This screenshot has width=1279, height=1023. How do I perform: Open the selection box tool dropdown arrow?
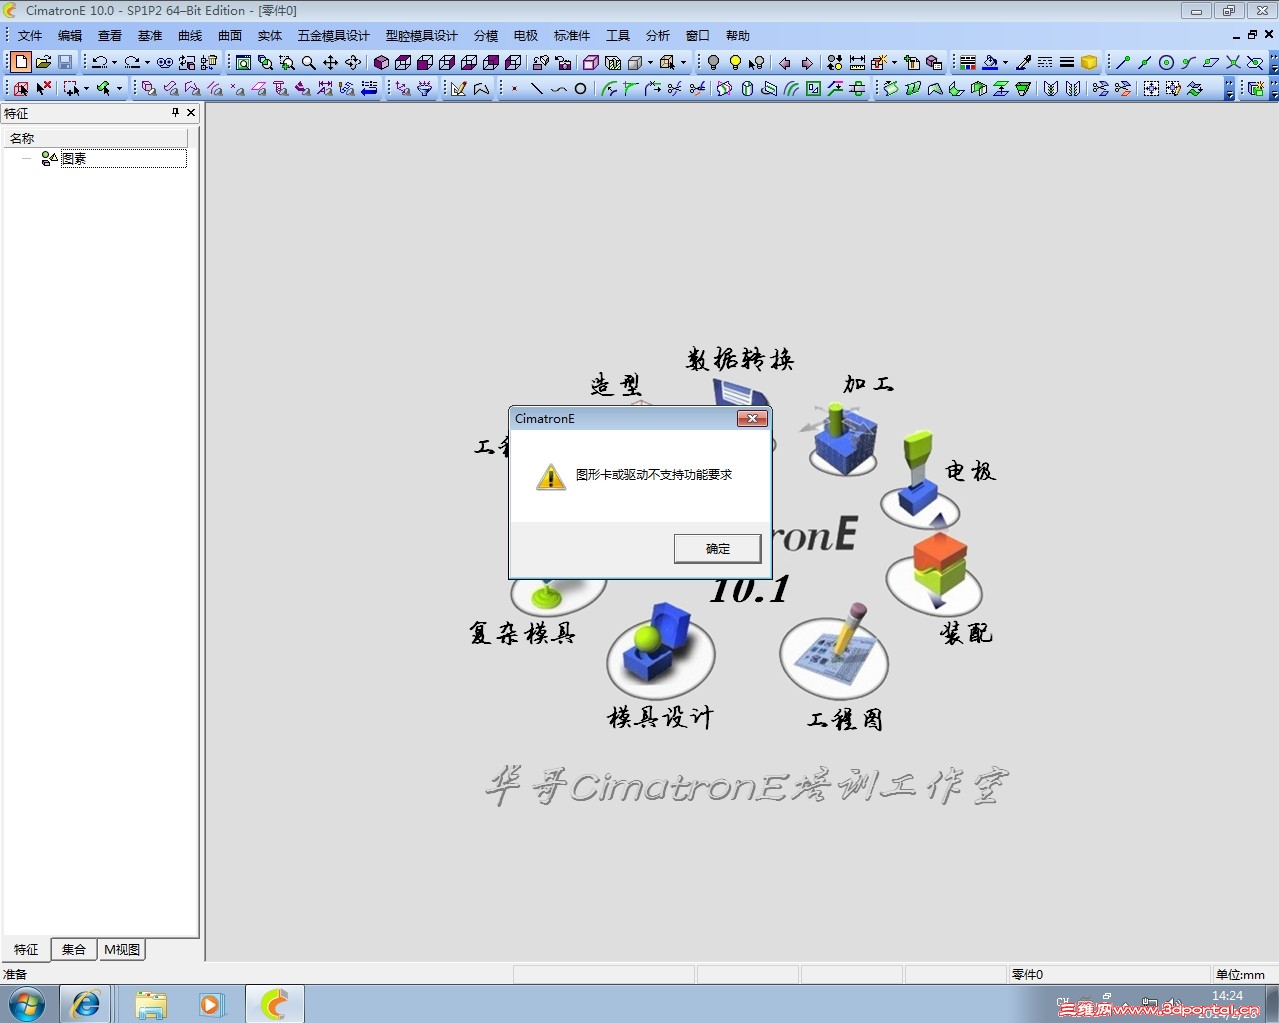(x=86, y=89)
